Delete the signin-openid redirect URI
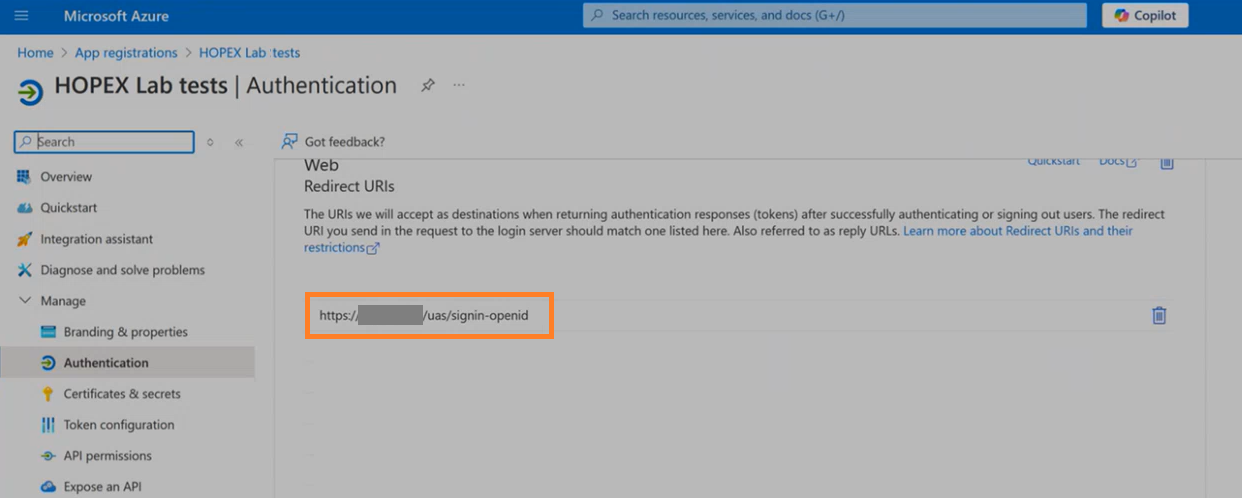 [1159, 315]
